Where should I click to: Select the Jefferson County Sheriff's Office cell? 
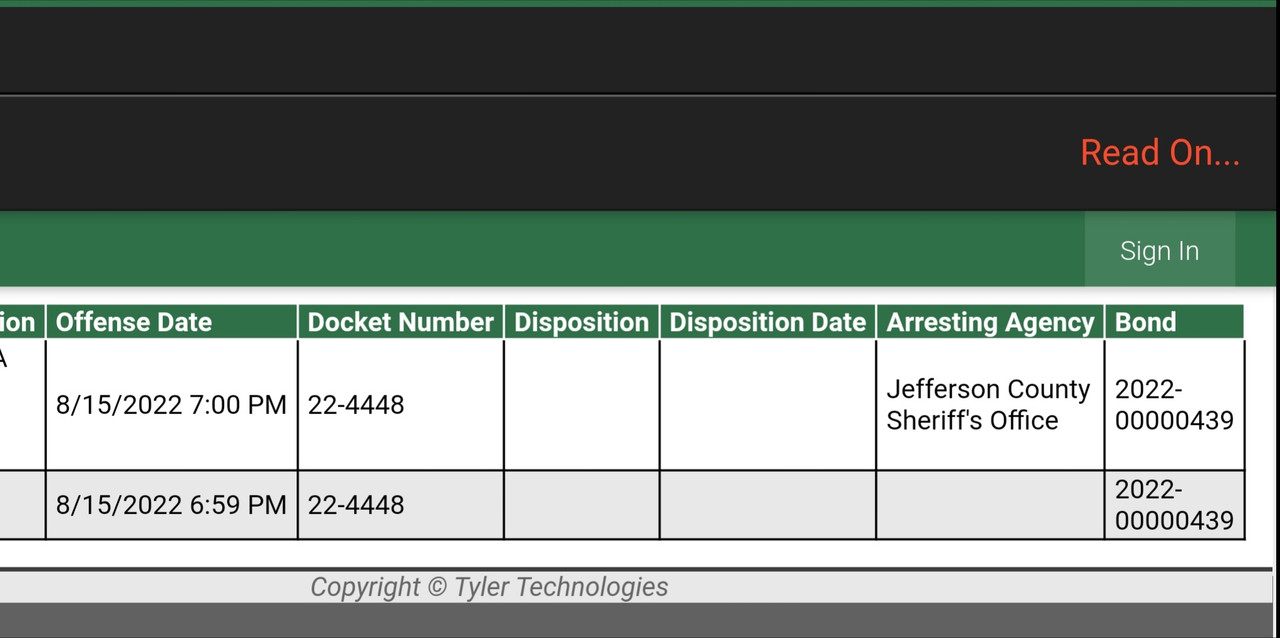(990, 405)
